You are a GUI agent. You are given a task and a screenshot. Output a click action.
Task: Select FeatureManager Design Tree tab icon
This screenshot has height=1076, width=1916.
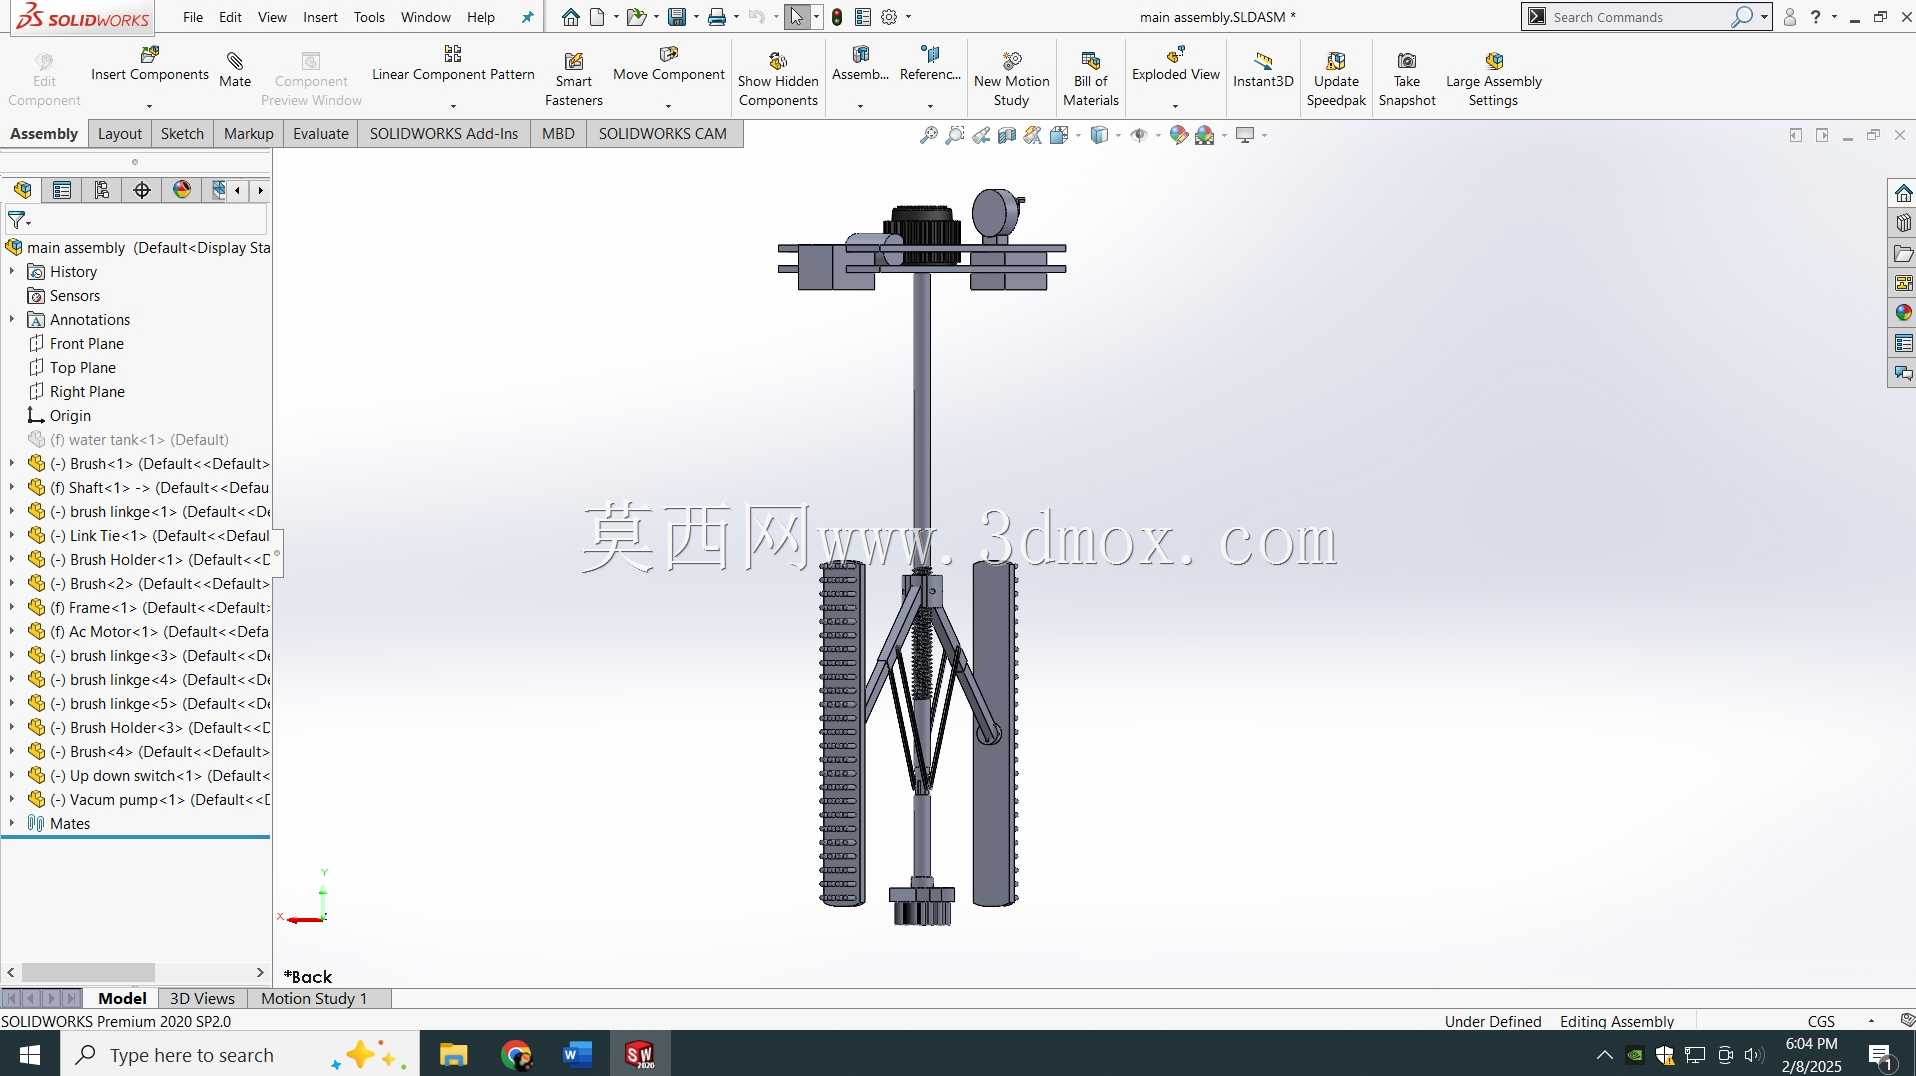[23, 190]
